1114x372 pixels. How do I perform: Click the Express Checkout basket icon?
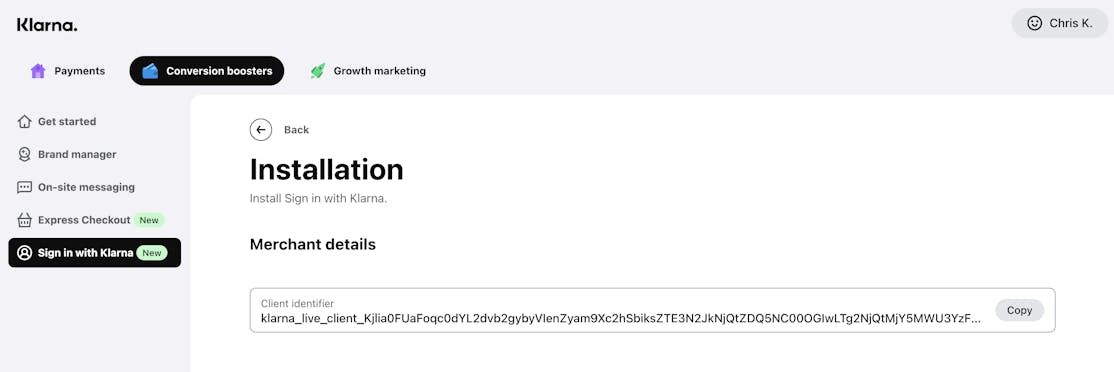click(24, 220)
